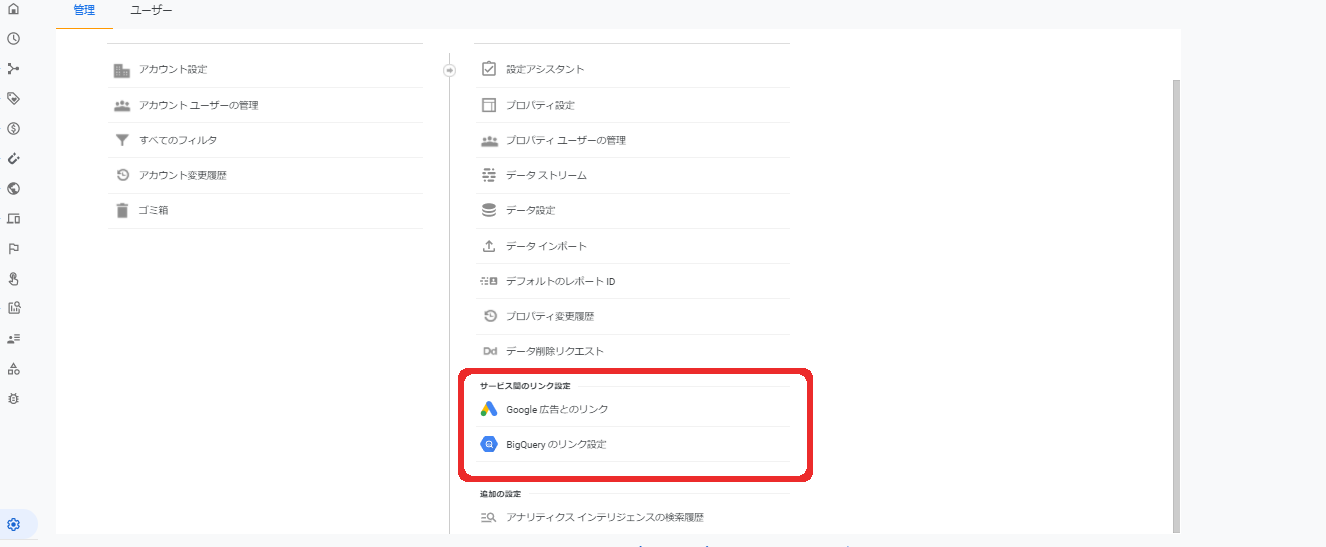Open the ゴミ箱 trash item
1326x547 pixels.
point(153,210)
